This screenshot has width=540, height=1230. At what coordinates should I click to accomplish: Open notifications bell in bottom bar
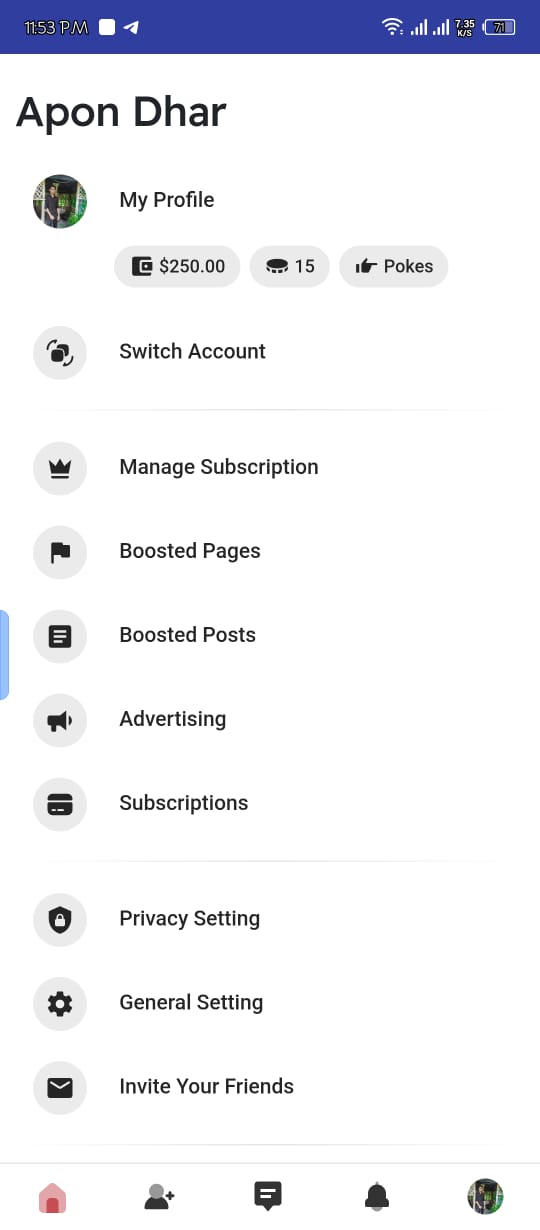click(377, 1196)
